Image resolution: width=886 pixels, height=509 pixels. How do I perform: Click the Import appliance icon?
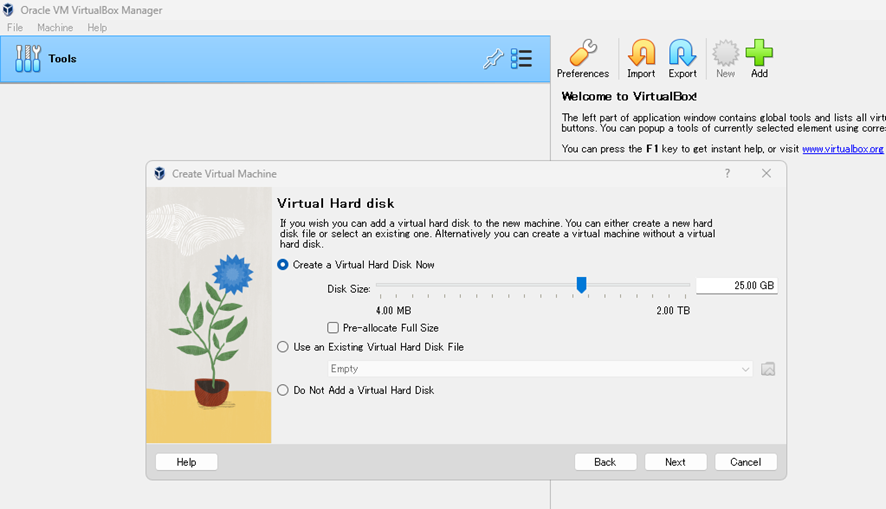(x=641, y=59)
